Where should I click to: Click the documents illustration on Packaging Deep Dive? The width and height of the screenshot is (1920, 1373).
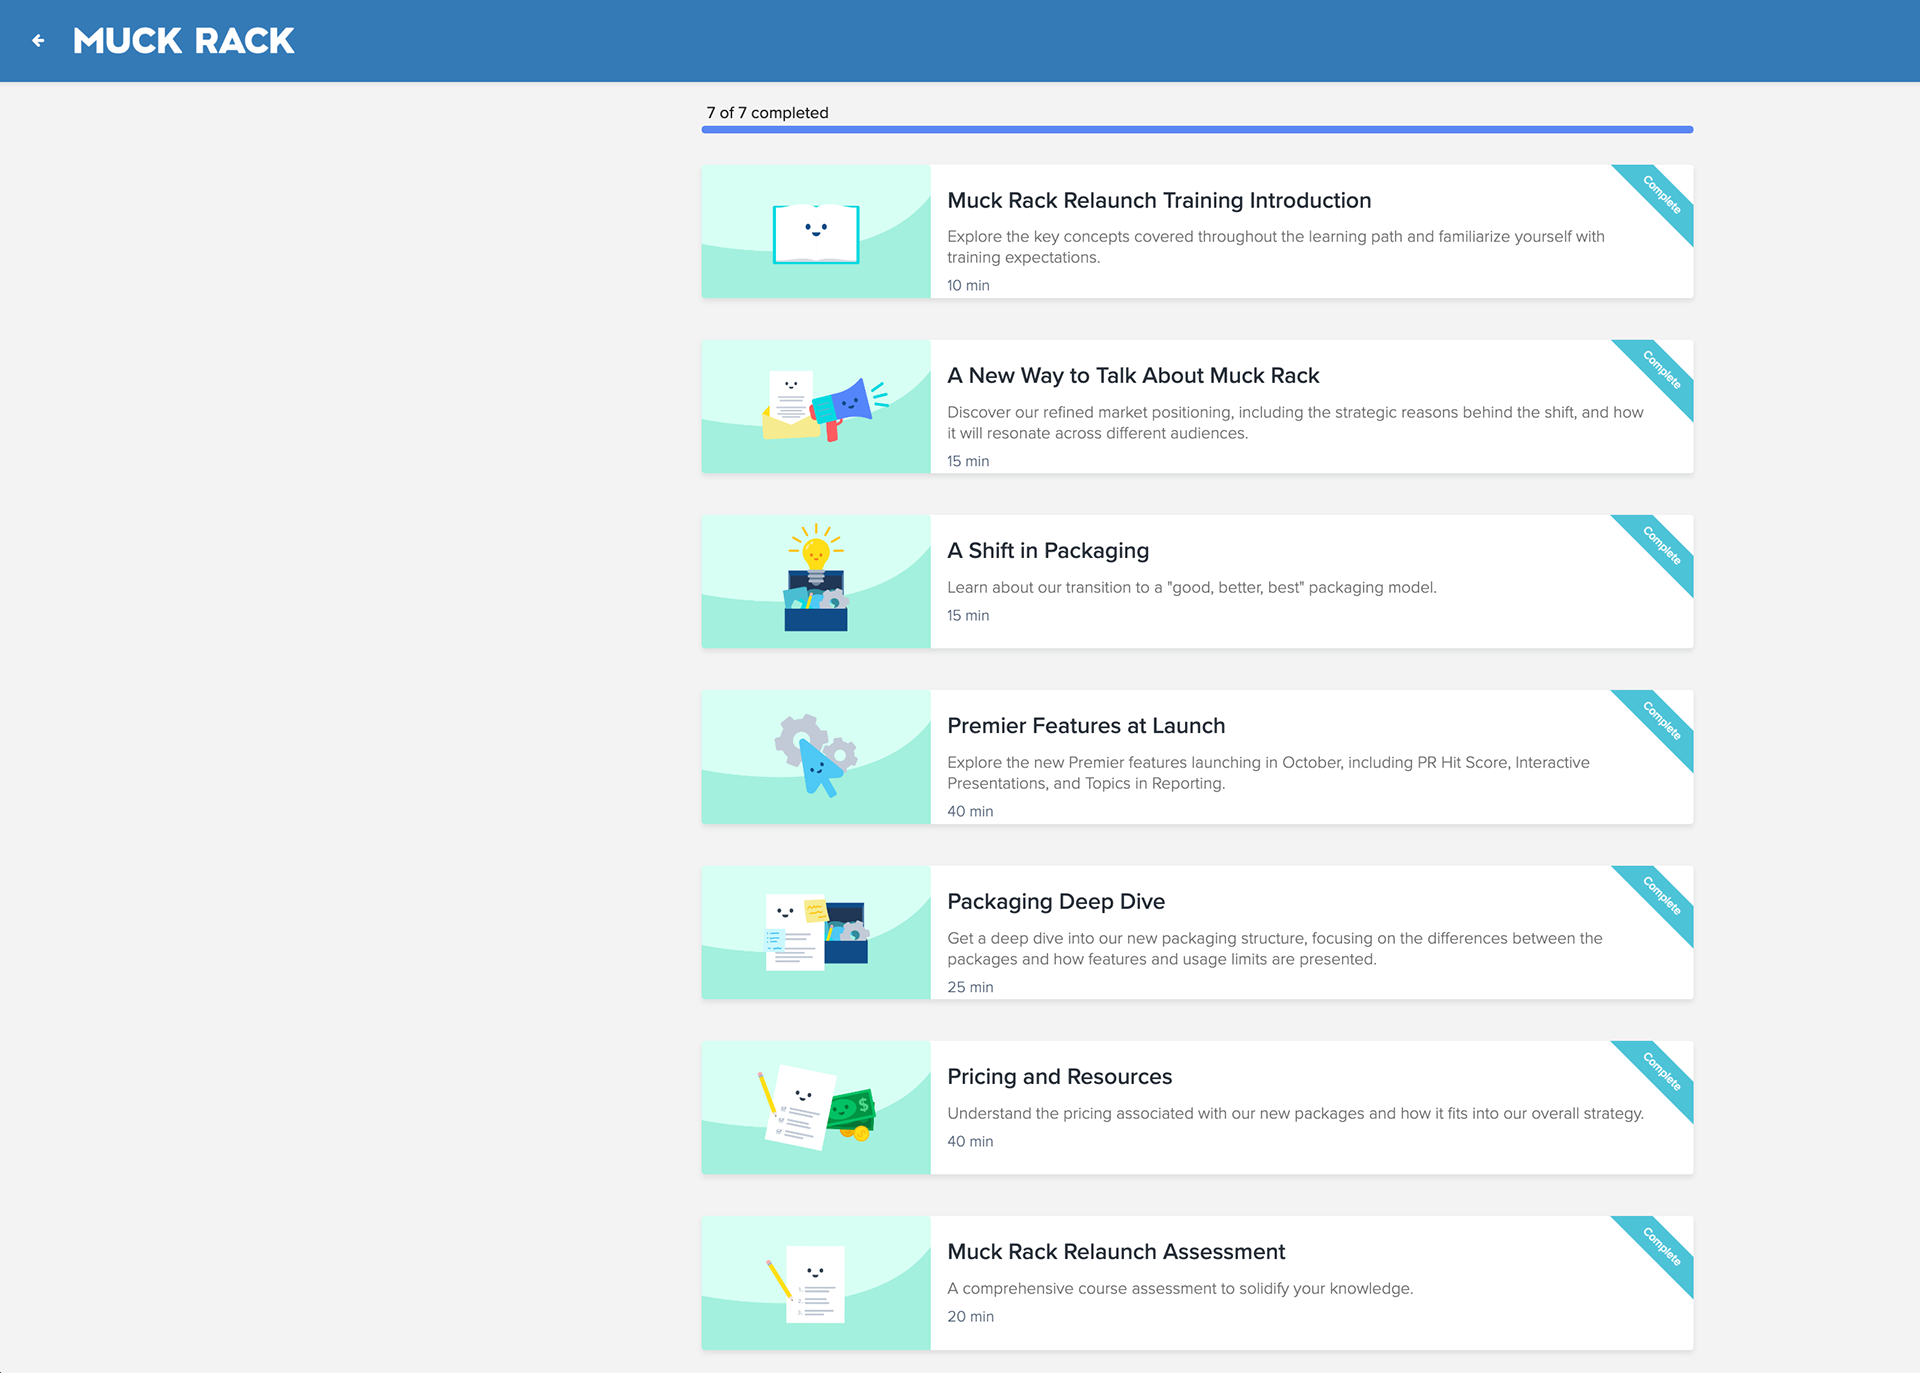815,933
